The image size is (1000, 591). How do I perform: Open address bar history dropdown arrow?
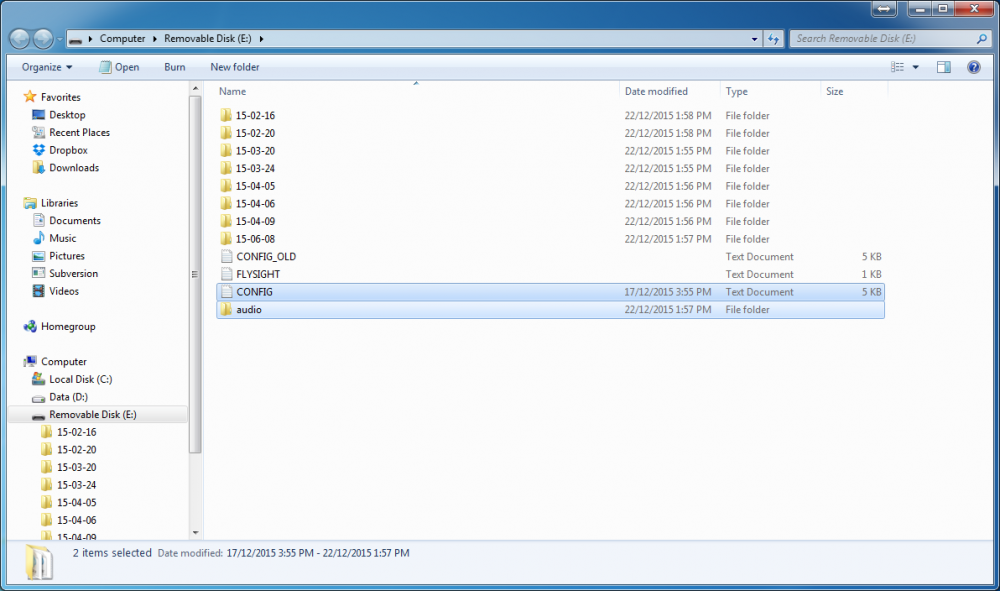point(755,39)
